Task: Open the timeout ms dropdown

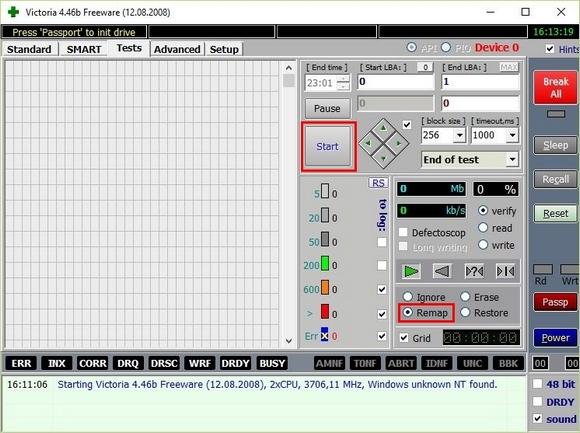Action: coord(512,135)
